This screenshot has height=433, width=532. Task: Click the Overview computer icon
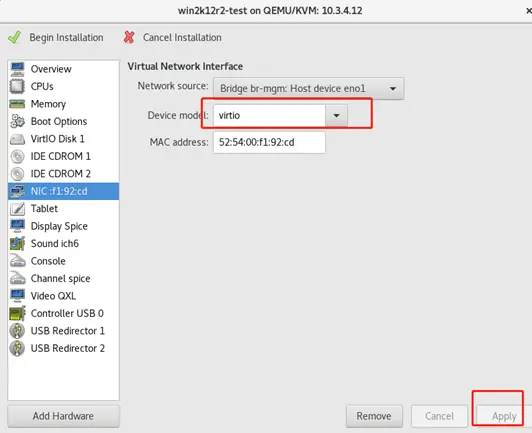pyautogui.click(x=17, y=69)
